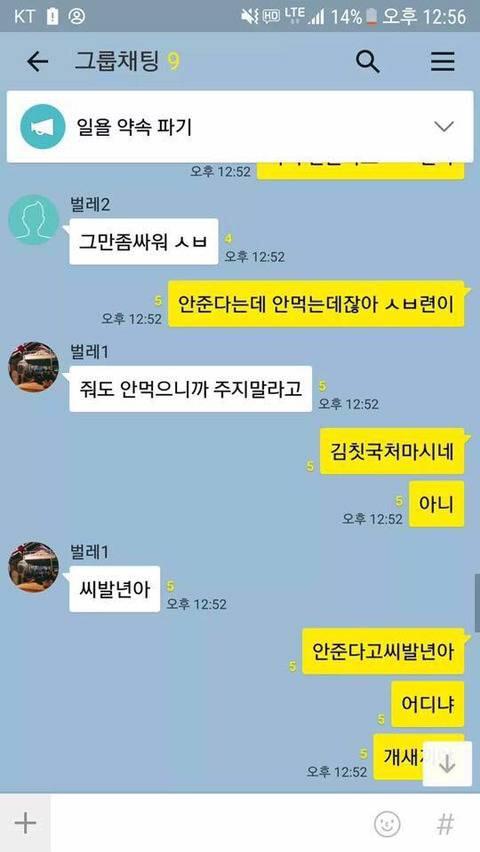Tap the 그룹채팅 title text

pyautogui.click(x=116, y=62)
